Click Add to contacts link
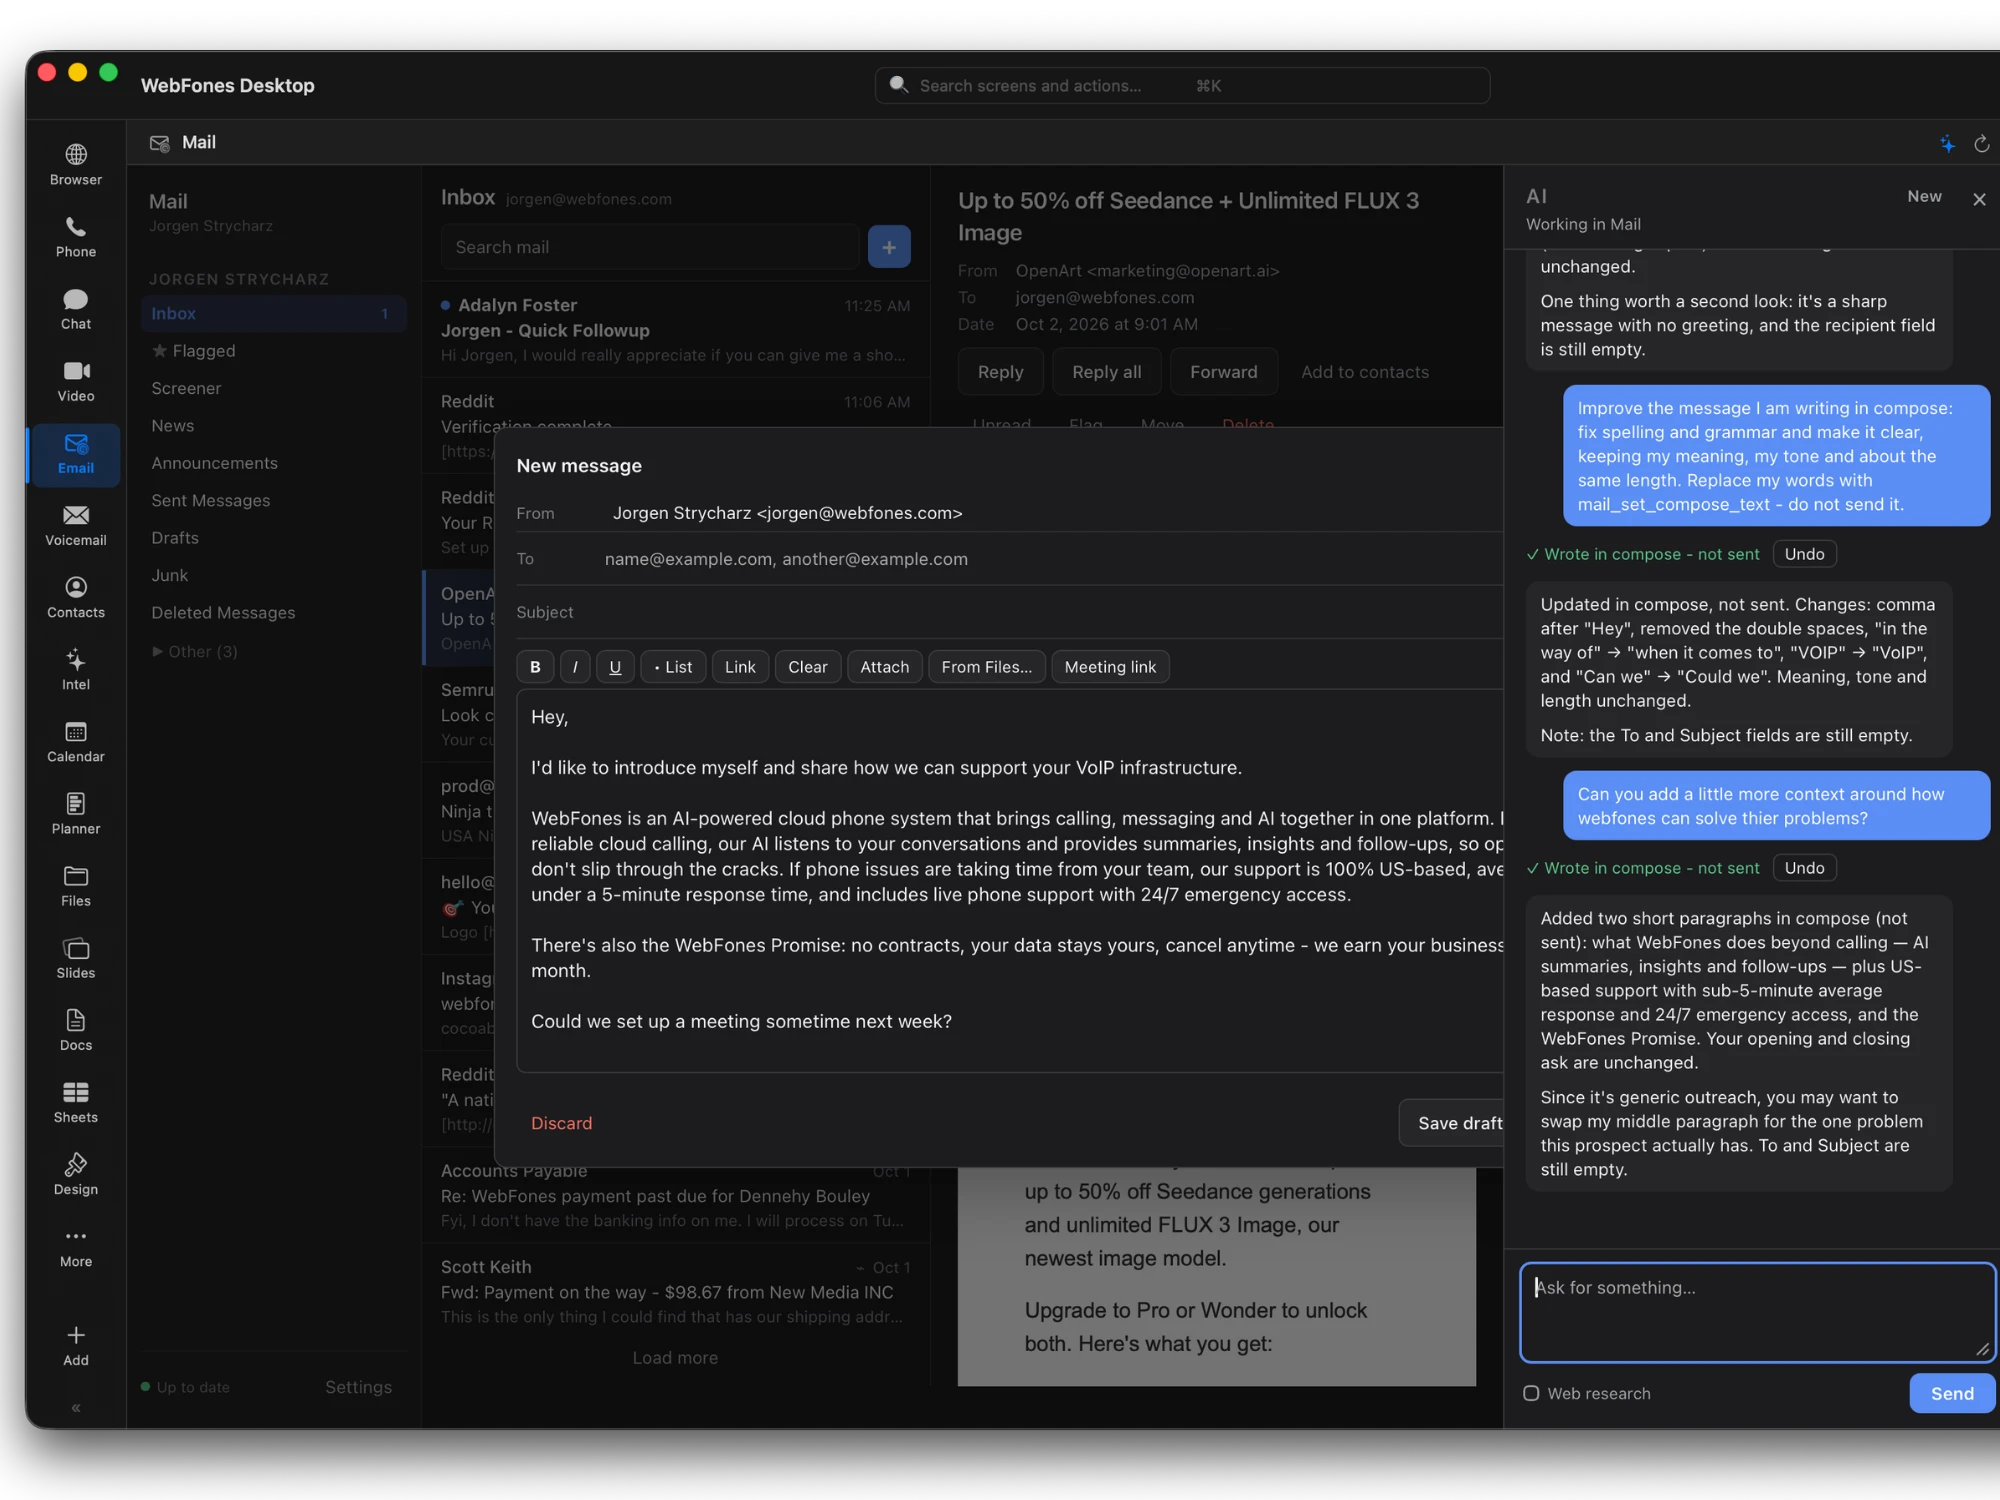Screen dimensions: 2000x1500 tap(1364, 372)
